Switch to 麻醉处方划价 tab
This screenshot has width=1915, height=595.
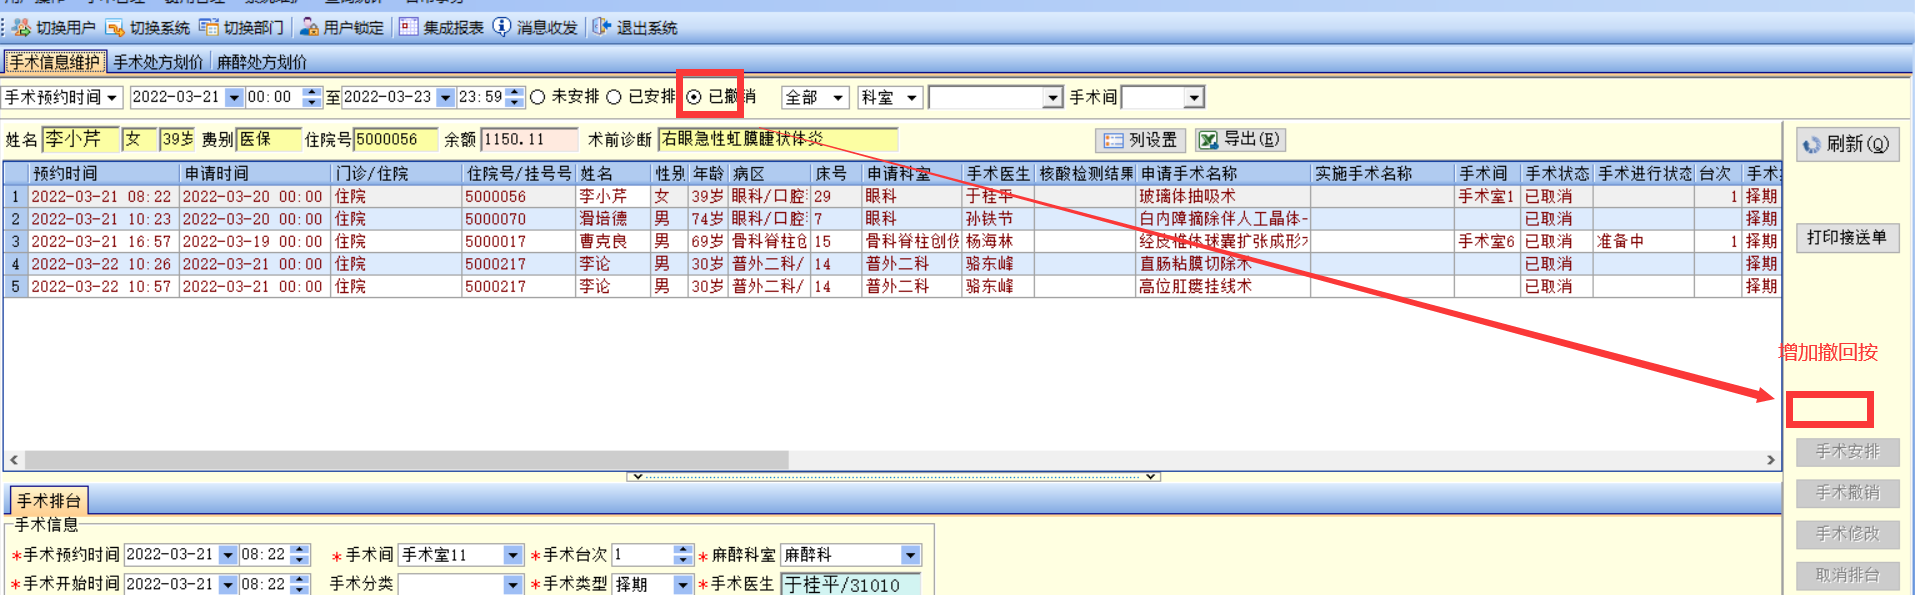tap(262, 62)
